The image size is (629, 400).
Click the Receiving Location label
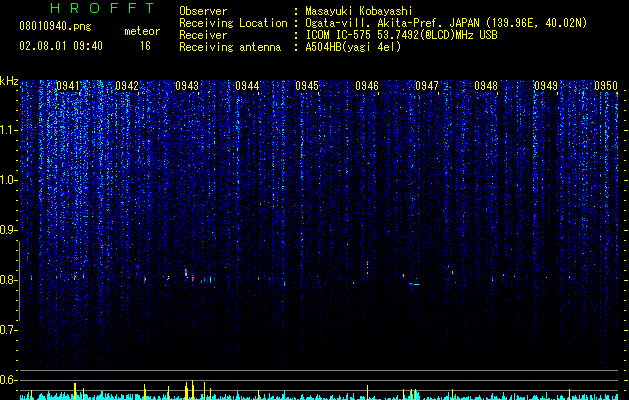(233, 23)
